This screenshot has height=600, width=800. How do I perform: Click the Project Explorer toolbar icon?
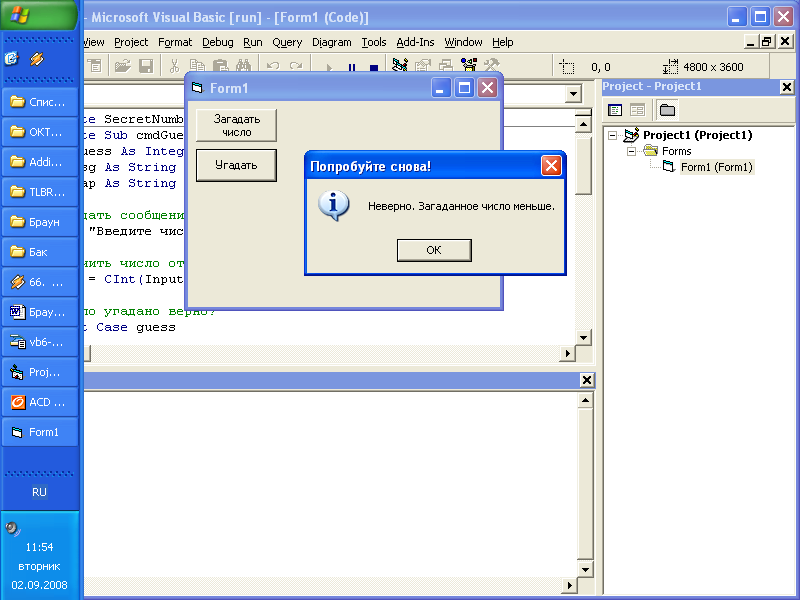tap(399, 65)
